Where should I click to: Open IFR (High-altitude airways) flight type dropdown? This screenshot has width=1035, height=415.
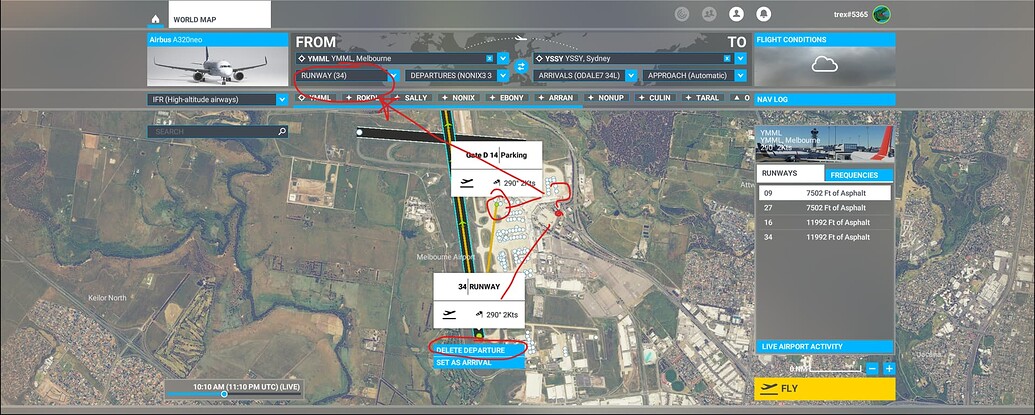click(281, 99)
